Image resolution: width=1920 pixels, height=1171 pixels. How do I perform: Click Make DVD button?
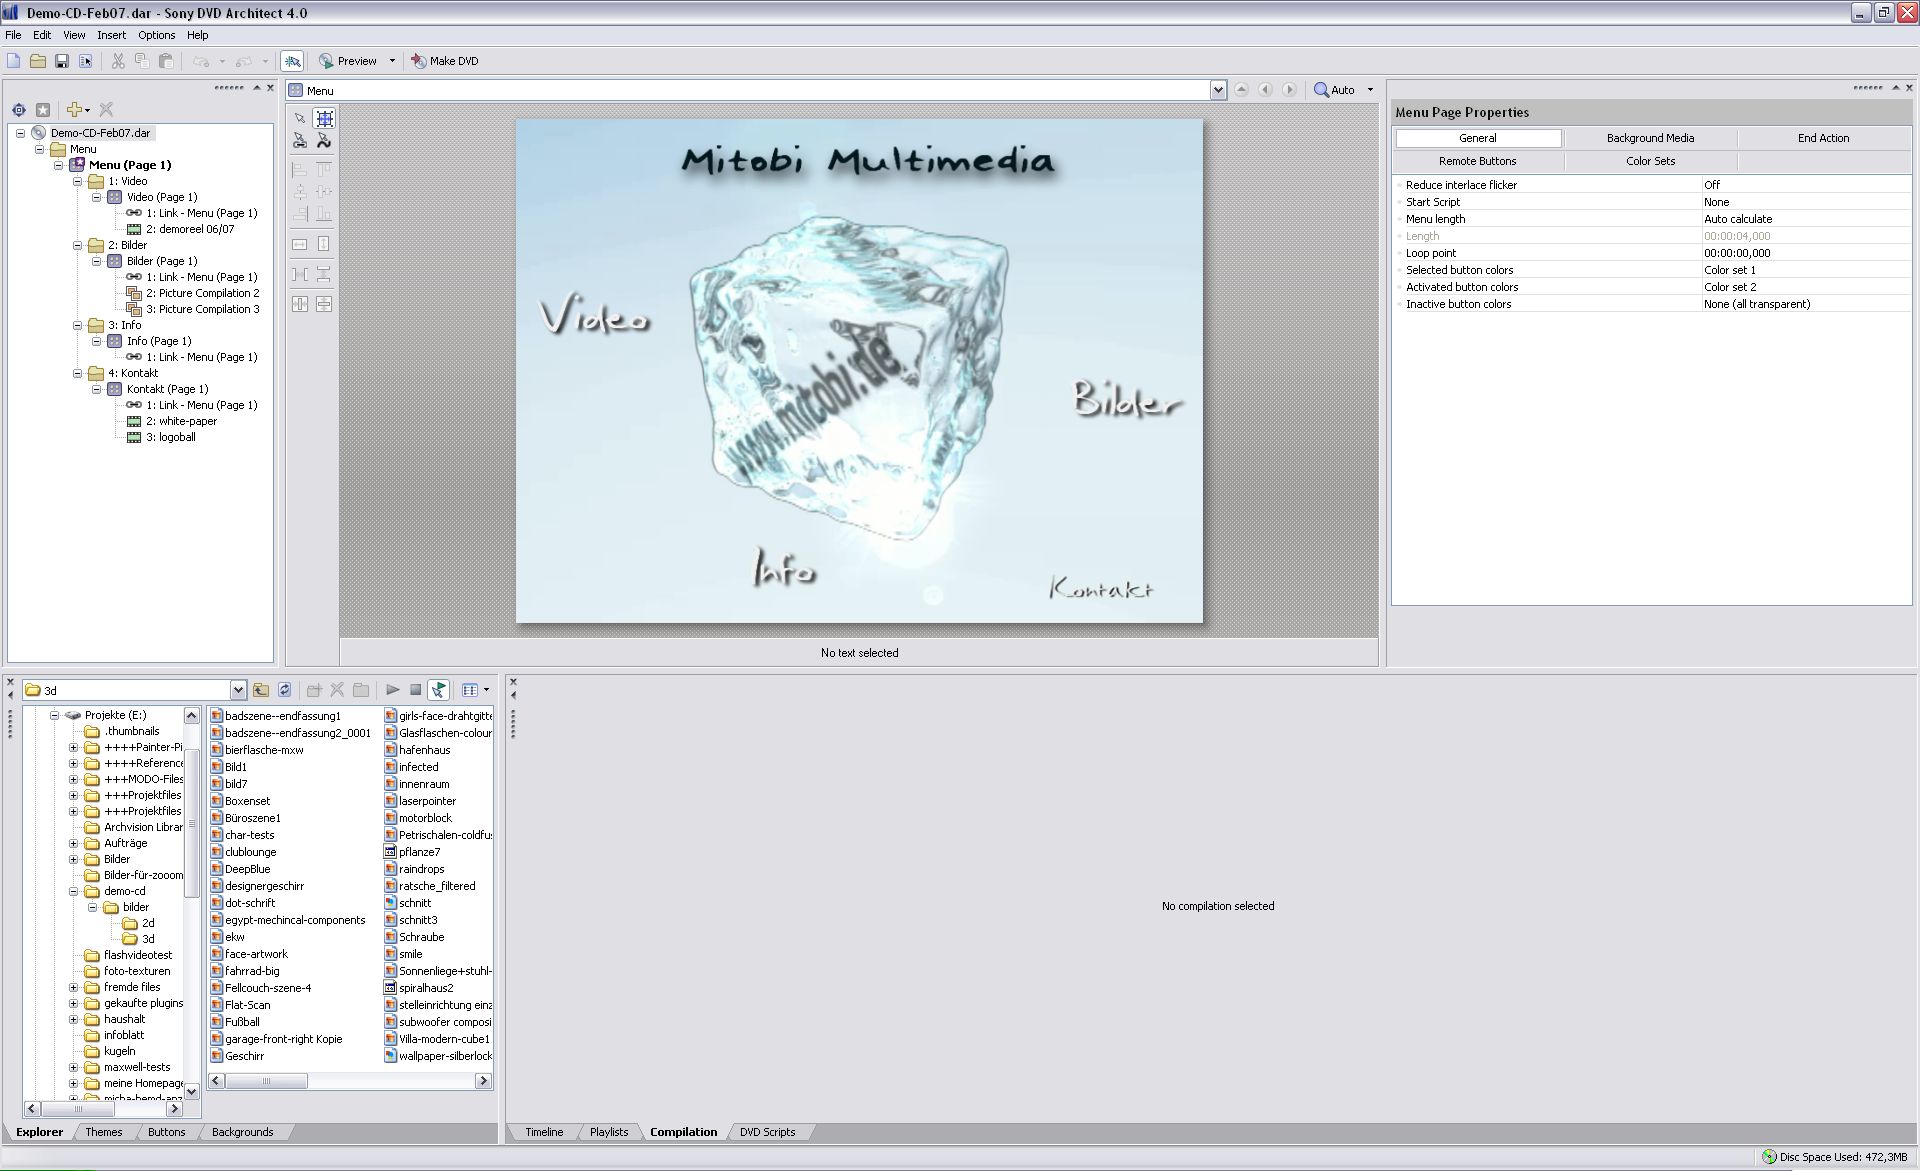coord(445,61)
